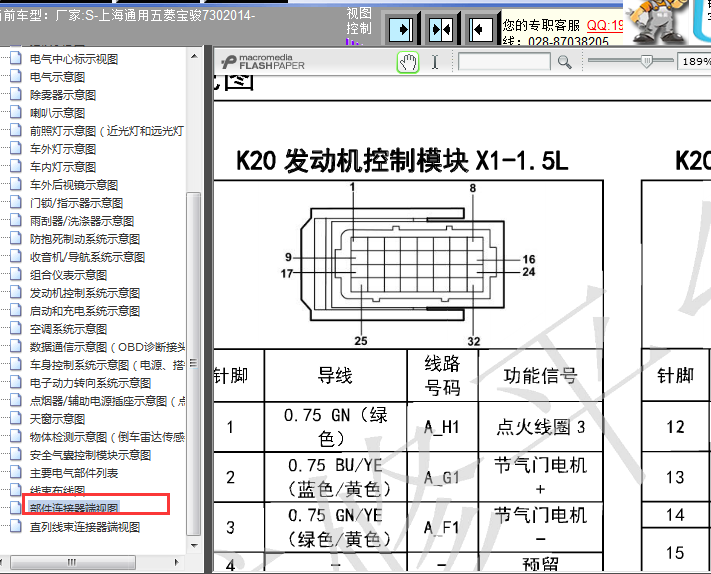The height and width of the screenshot is (574, 711).
Task: Open 电气示意图 document
Action: point(57,77)
